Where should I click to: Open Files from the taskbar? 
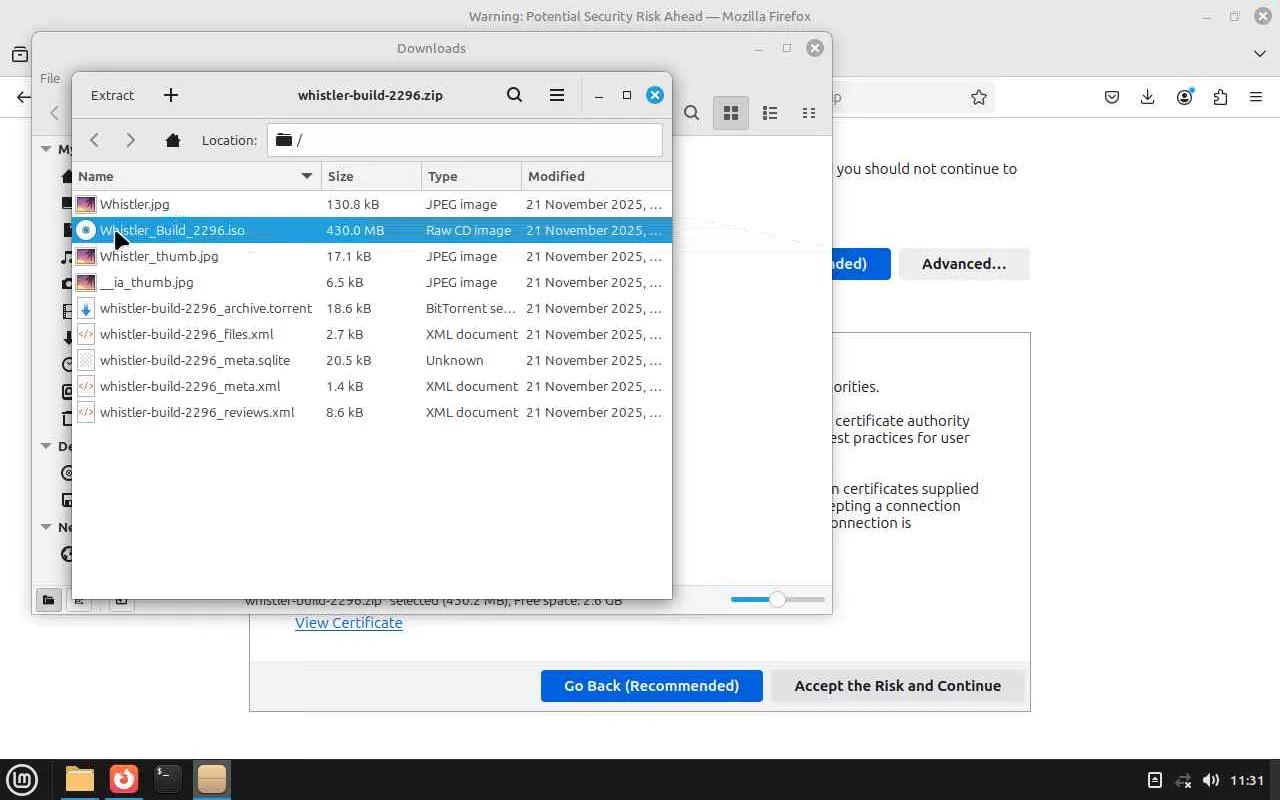80,780
